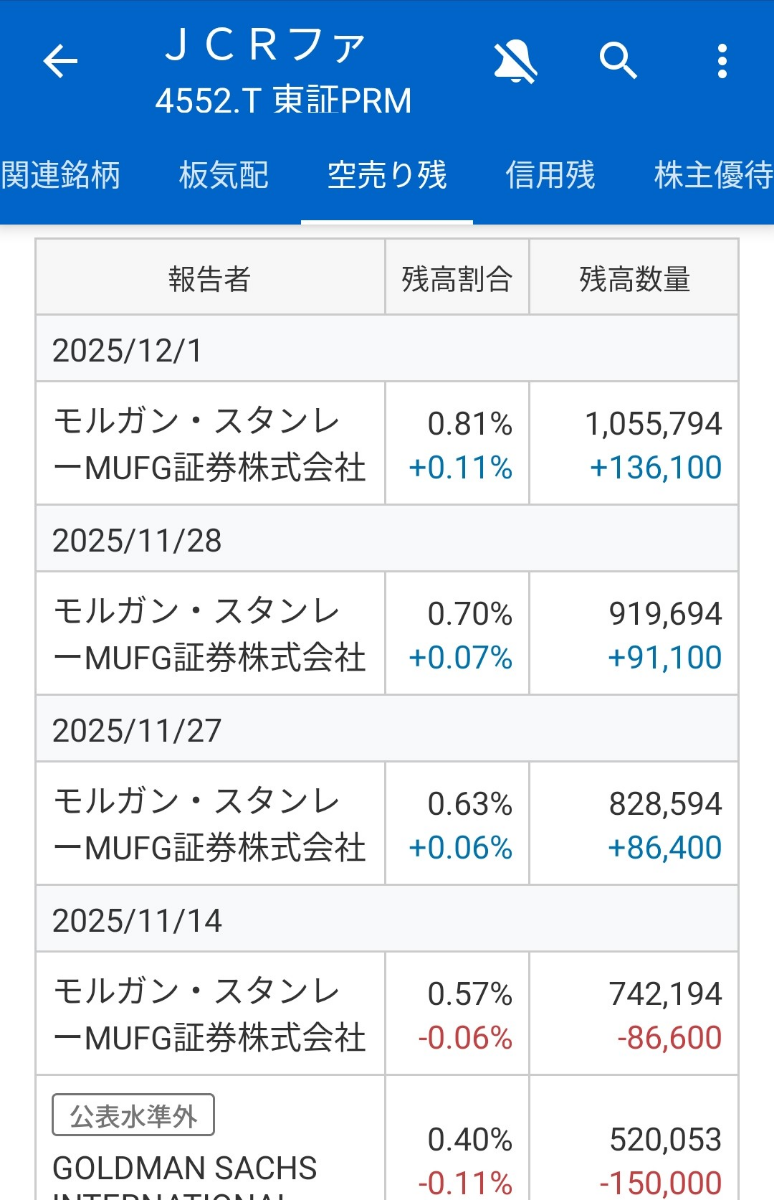
Task: Open the GOLDMAN SACHS INTERNATIONAL reporter entry
Action: click(x=185, y=1170)
